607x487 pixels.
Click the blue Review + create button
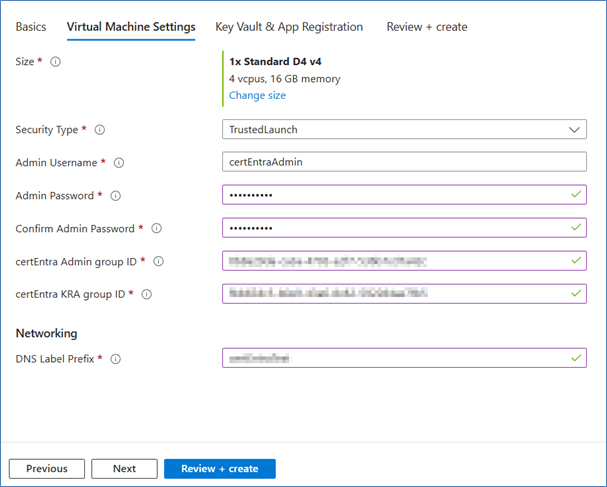[220, 468]
